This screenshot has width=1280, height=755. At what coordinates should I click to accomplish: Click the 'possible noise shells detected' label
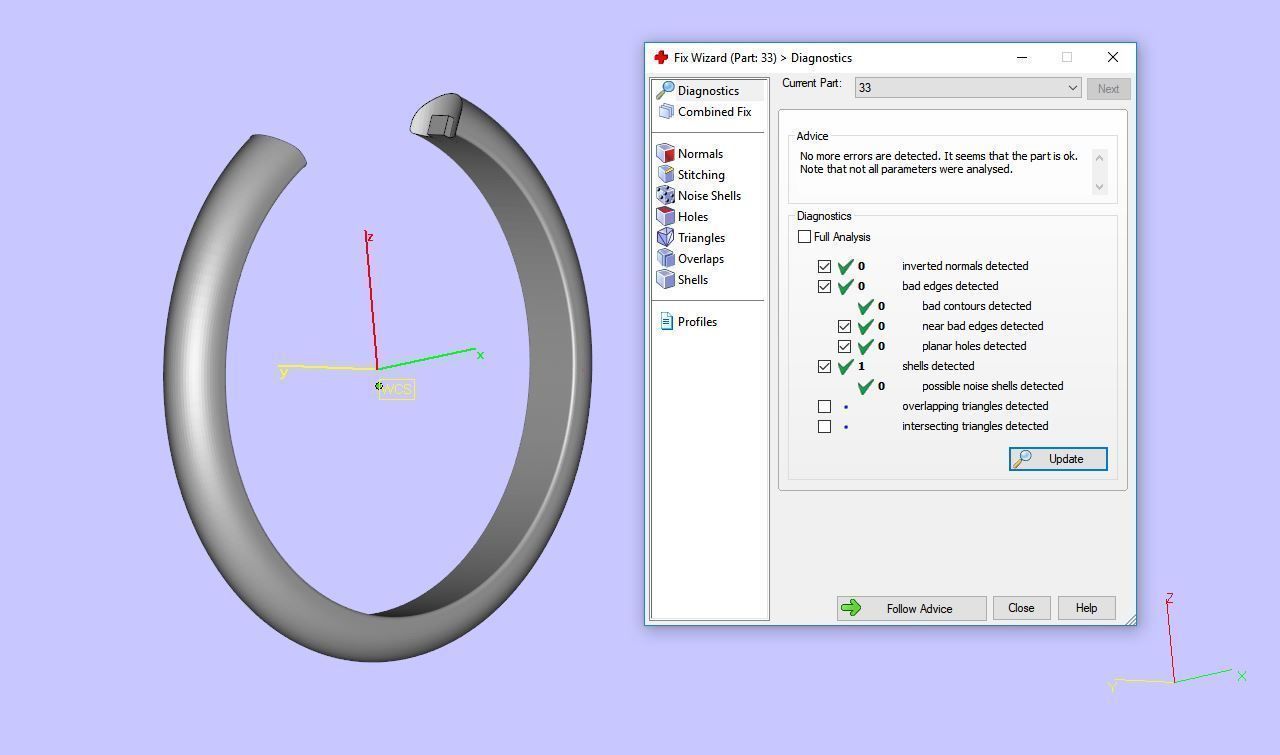[x=992, y=386]
